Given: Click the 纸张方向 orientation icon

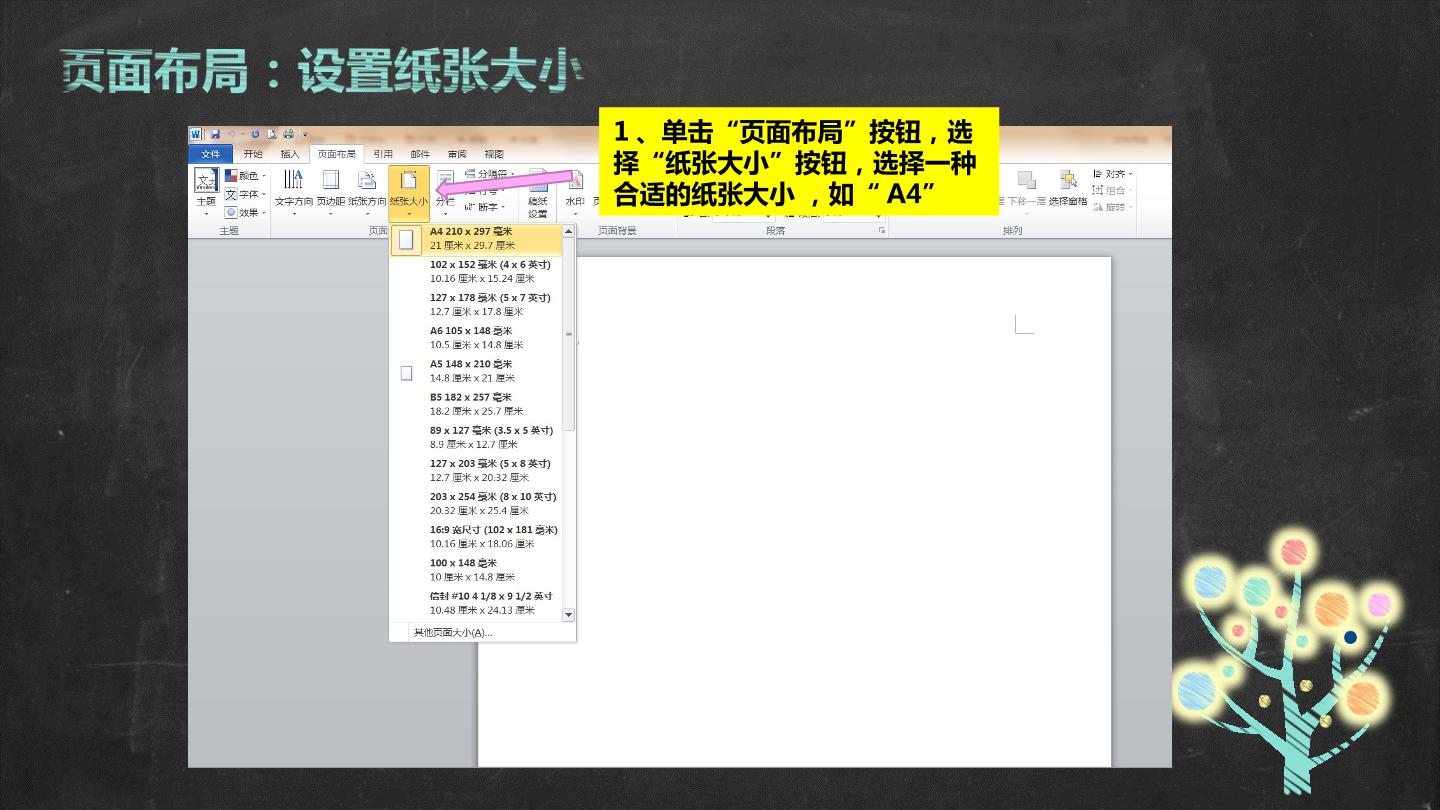Looking at the screenshot, I should [367, 192].
